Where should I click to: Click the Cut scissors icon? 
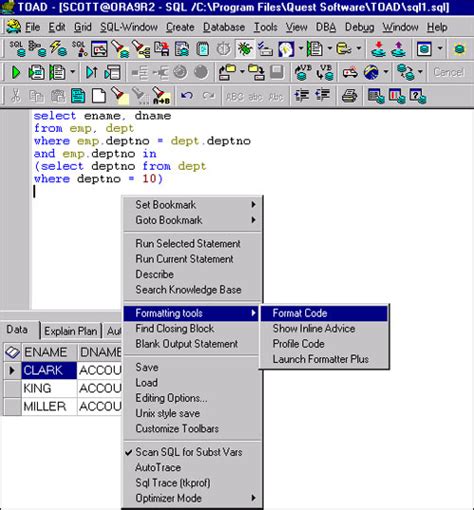(15, 96)
